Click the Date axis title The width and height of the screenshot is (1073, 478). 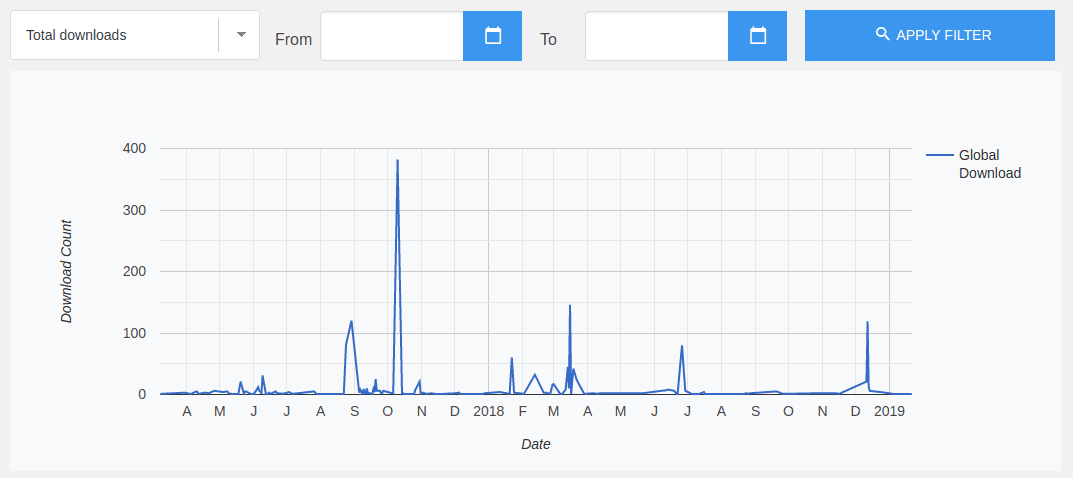coord(536,444)
